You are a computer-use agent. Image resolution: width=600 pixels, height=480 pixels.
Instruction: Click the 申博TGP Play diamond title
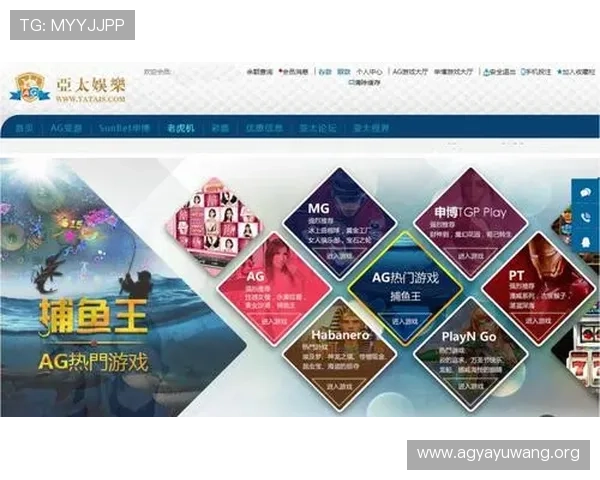[470, 212]
